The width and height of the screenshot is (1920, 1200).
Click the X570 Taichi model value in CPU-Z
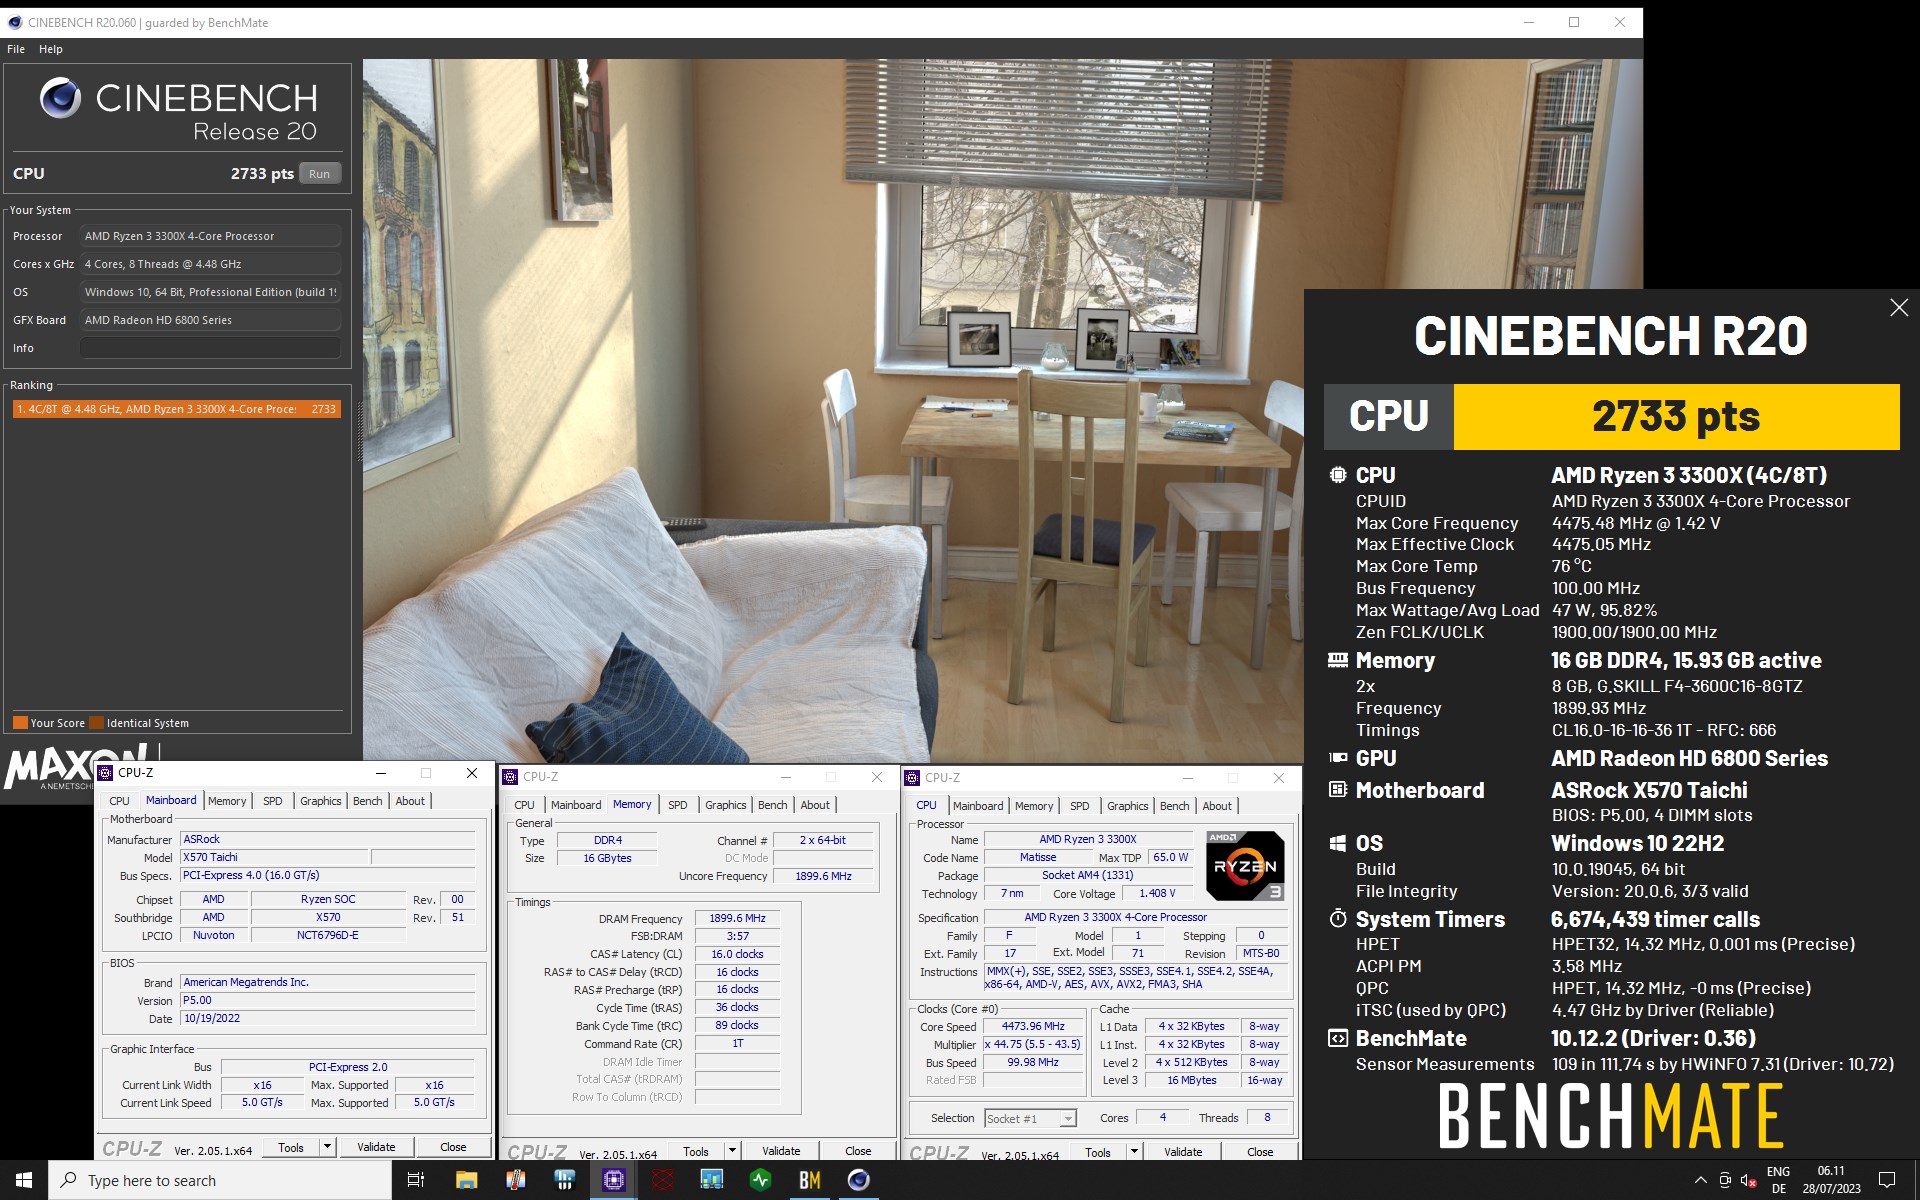(x=275, y=857)
